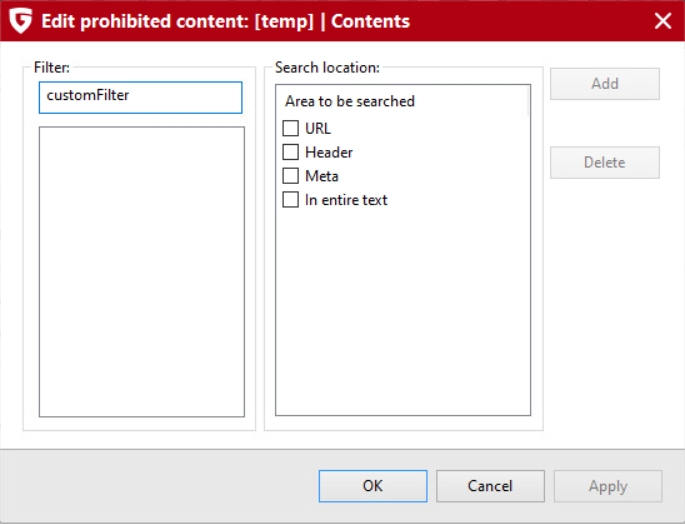Click the Add button

605,83
